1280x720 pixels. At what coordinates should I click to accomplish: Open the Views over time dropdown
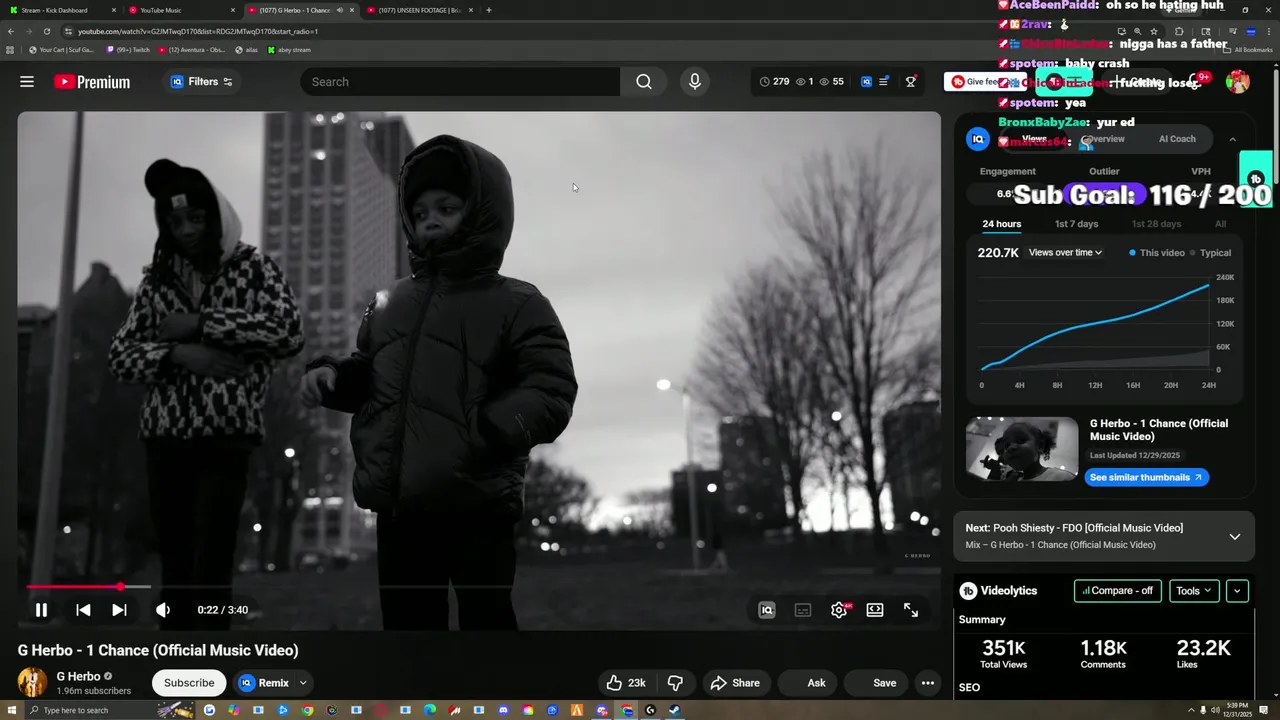tap(1065, 253)
